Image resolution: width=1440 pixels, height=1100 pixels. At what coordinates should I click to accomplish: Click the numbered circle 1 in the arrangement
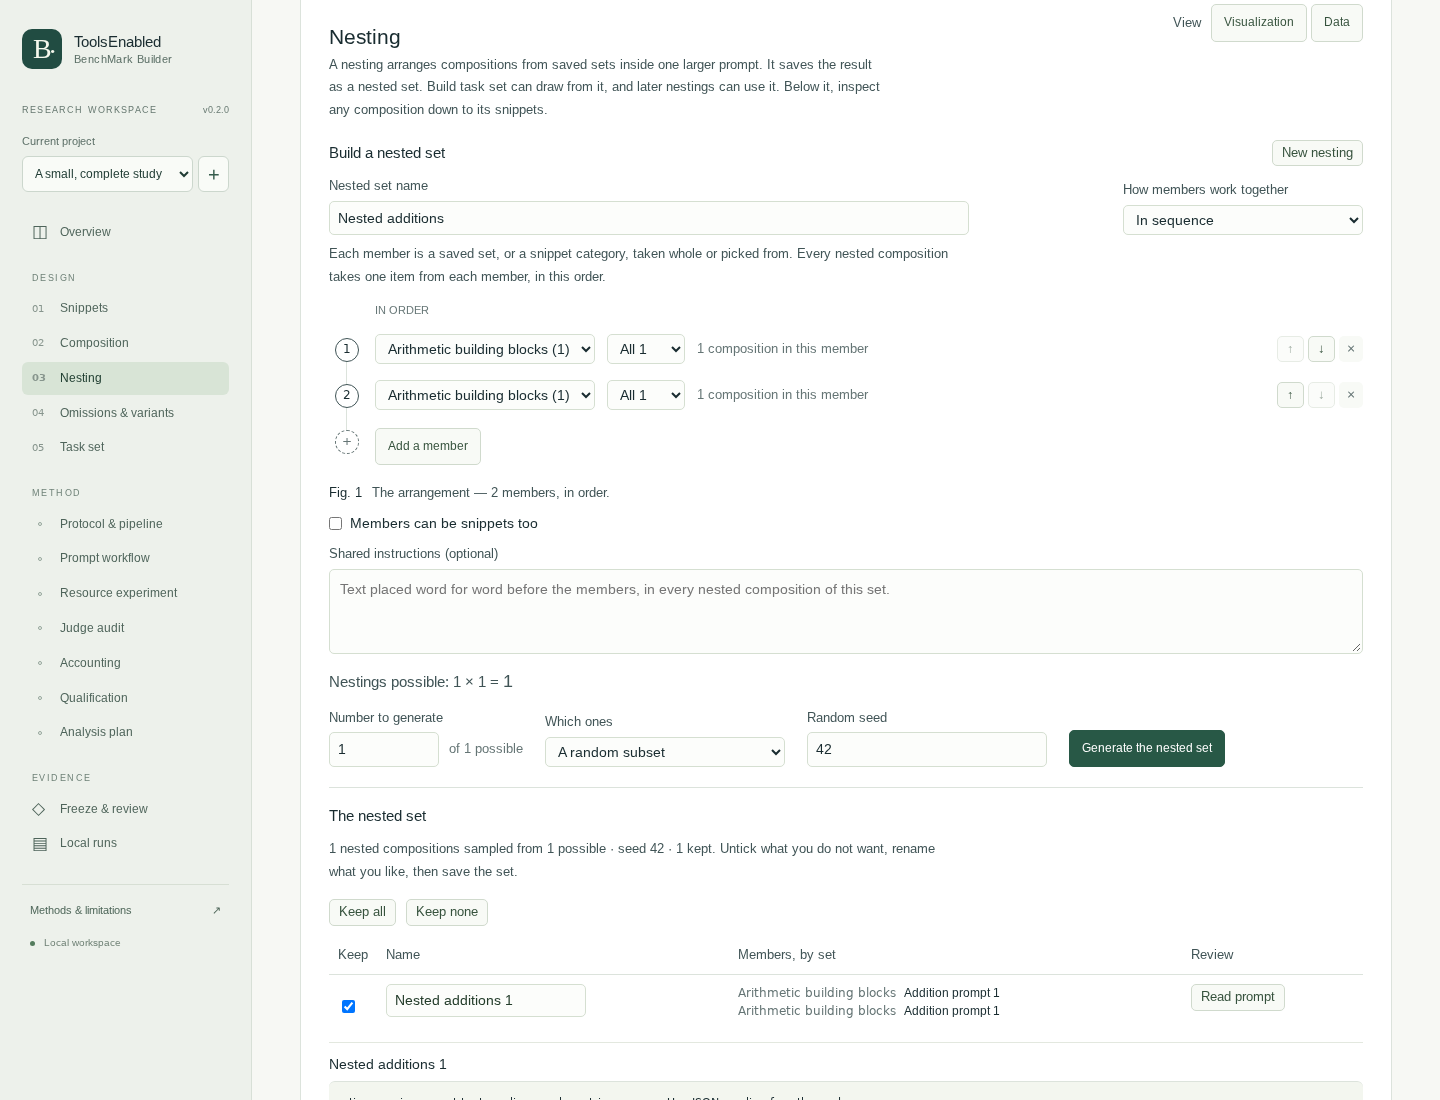pos(347,349)
